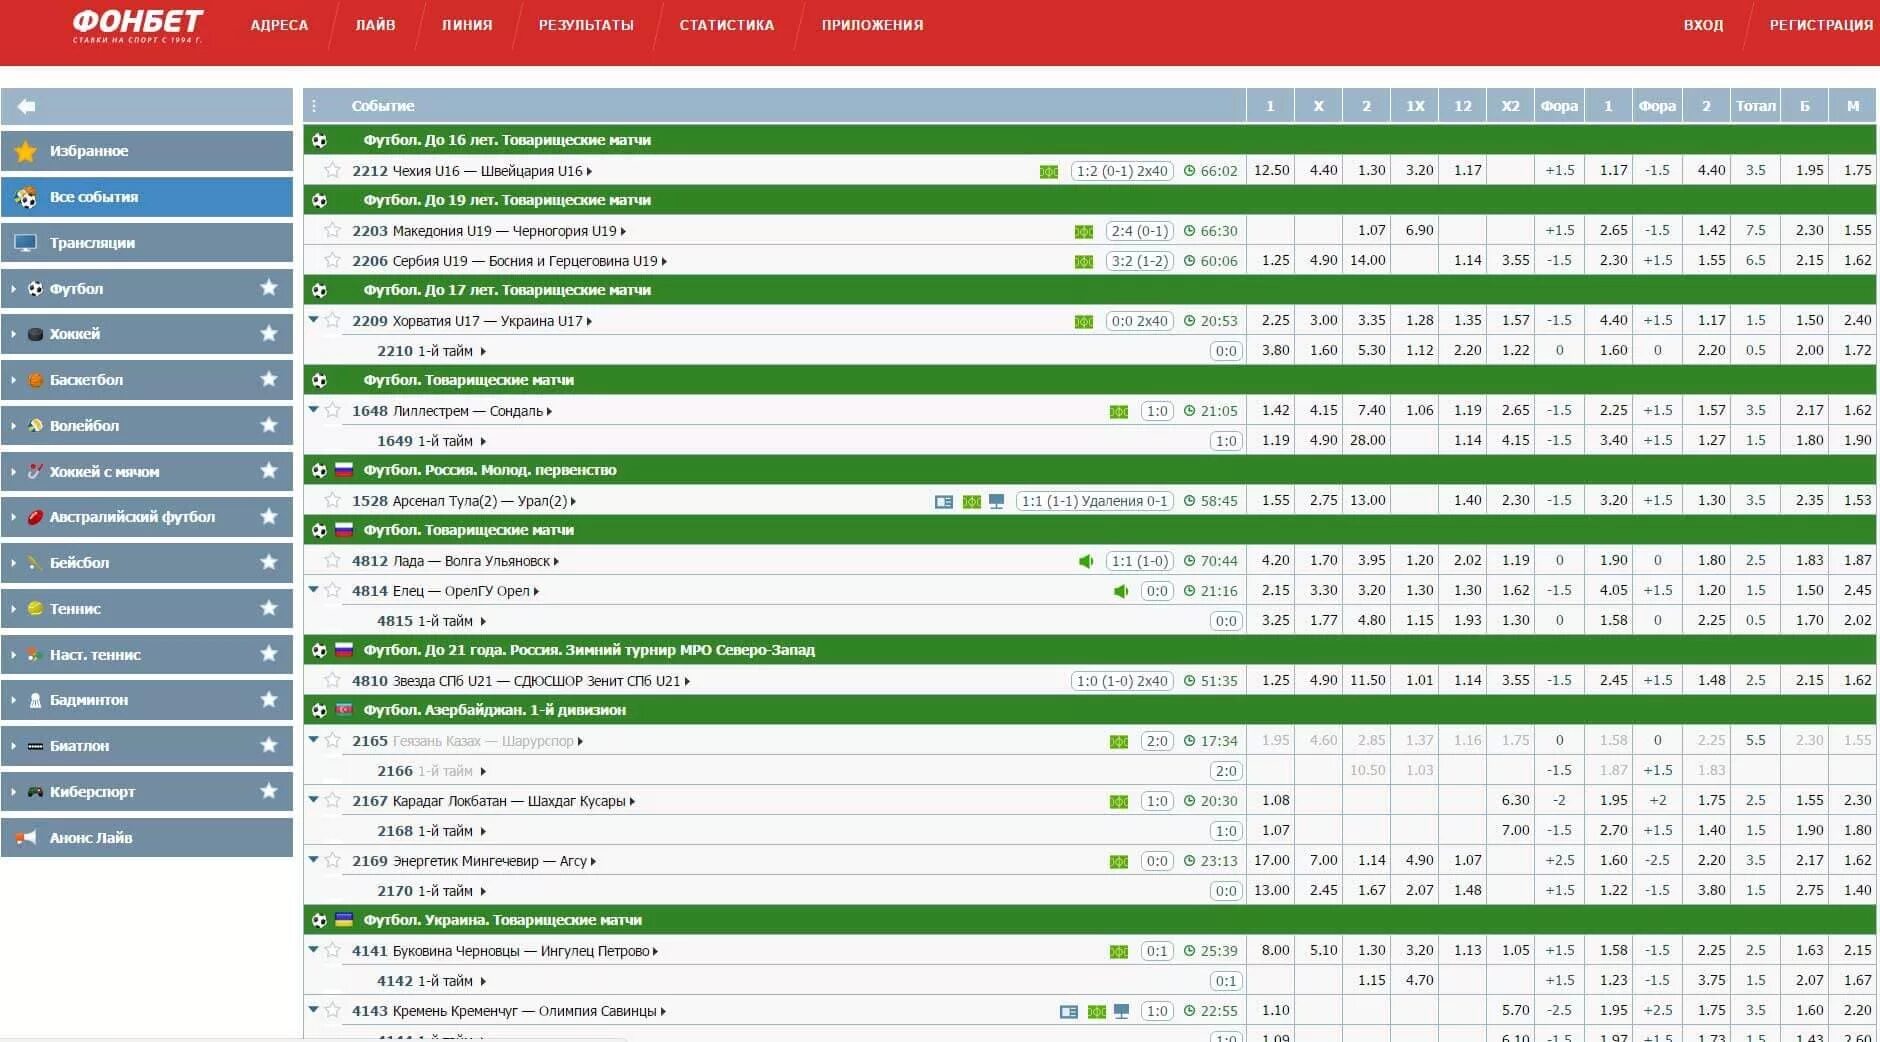
Task: Favorite the Чехия U16 — Швейцария U16 event
Action: (x=333, y=170)
